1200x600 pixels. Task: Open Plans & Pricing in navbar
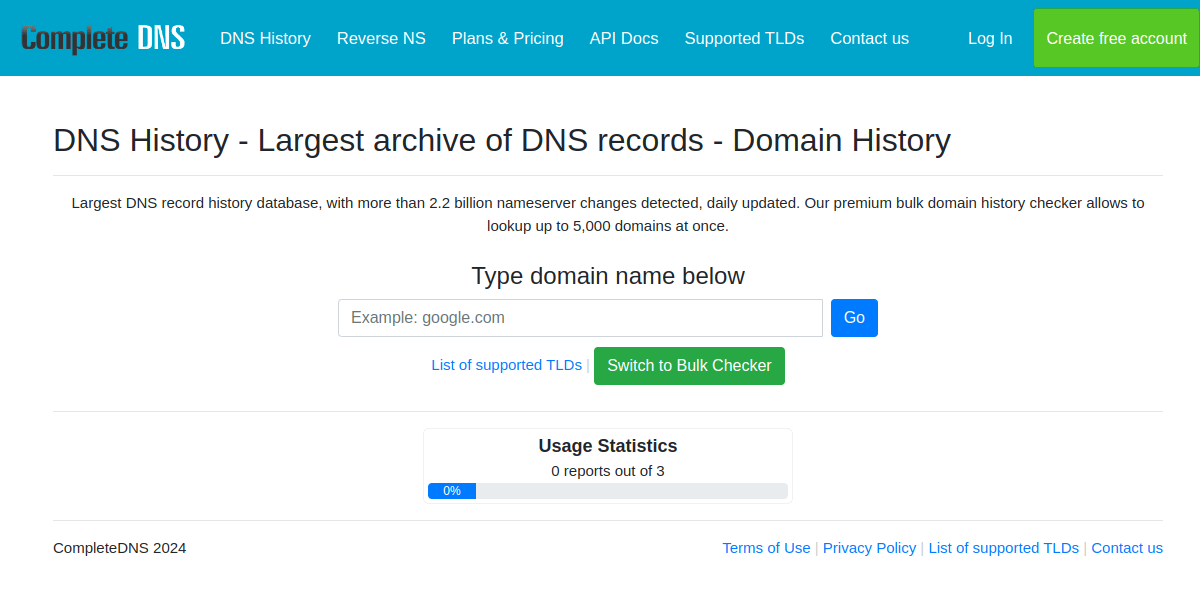[507, 38]
